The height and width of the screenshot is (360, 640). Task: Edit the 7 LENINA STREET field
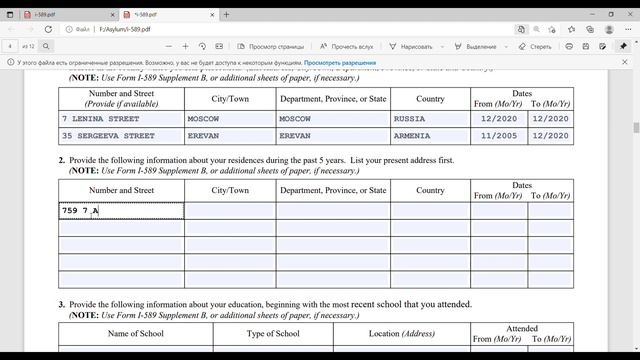[121, 119]
